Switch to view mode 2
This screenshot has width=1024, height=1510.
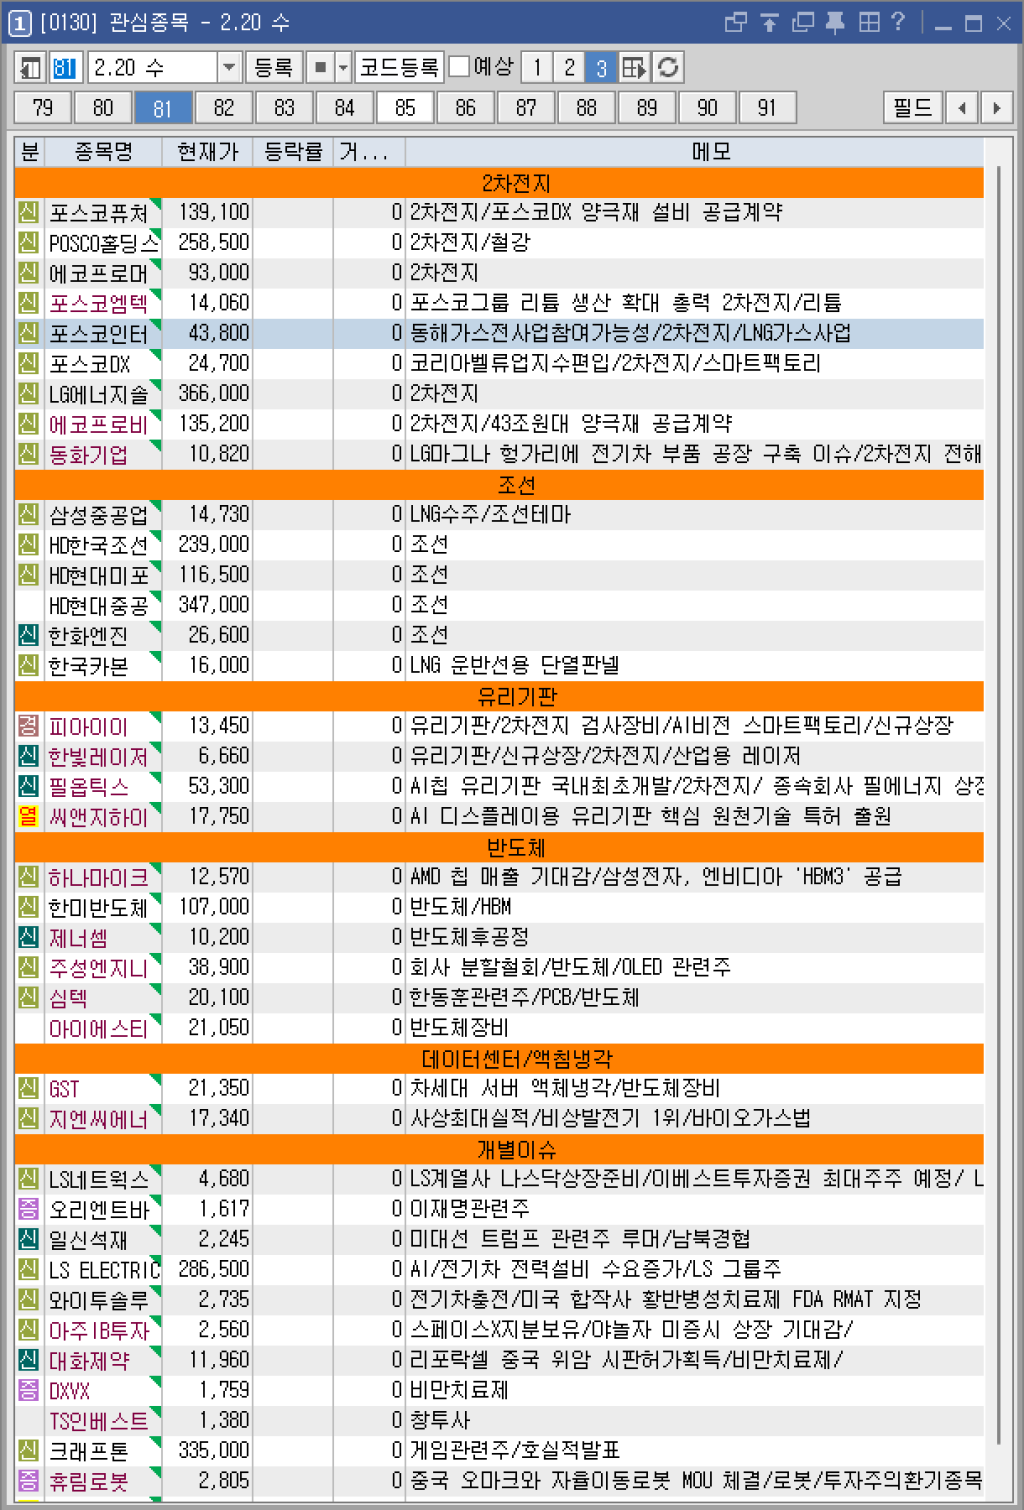(569, 68)
